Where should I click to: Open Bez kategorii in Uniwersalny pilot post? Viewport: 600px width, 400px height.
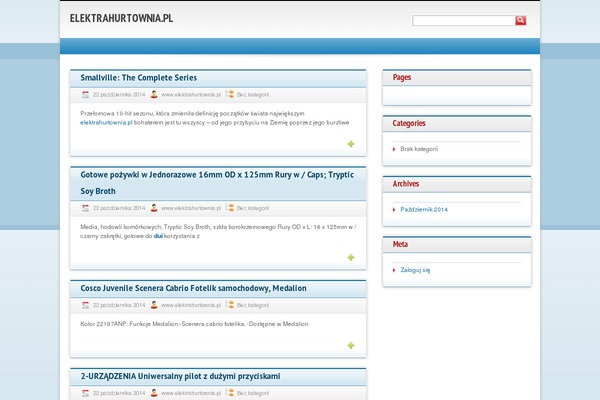(x=253, y=393)
